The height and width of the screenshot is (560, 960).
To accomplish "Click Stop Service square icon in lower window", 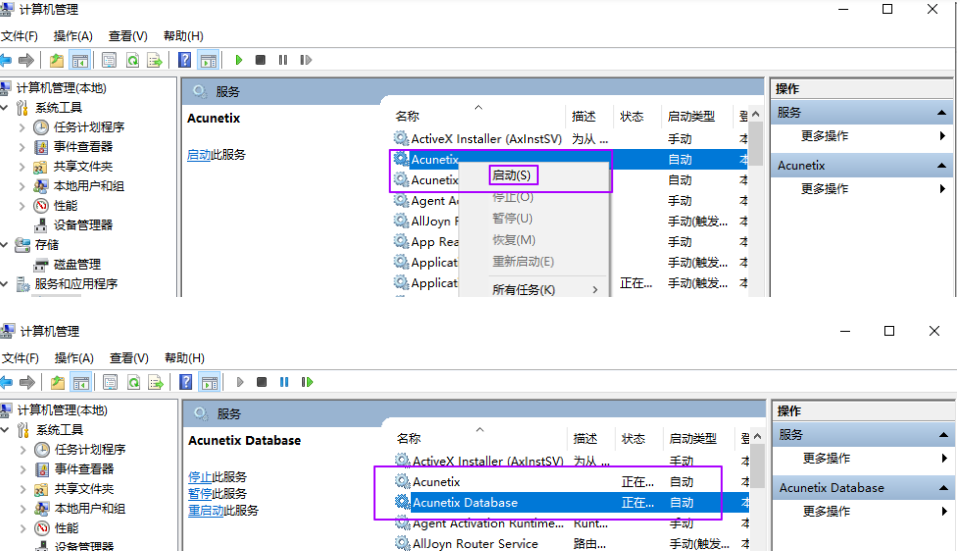I will pyautogui.click(x=261, y=383).
